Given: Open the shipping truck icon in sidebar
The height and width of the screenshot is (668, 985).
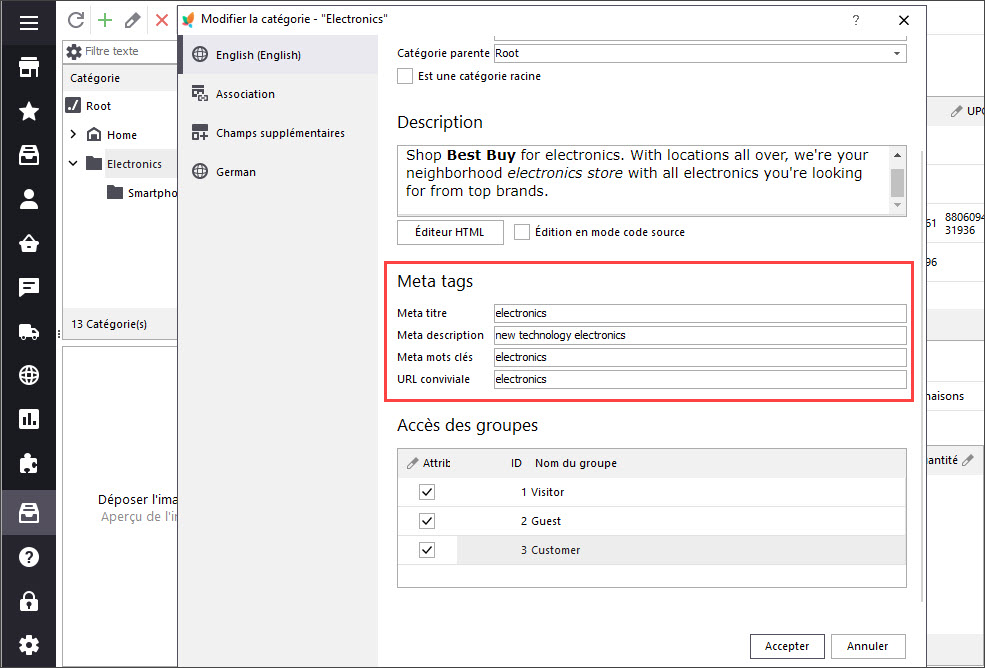Looking at the screenshot, I should click(x=28, y=332).
